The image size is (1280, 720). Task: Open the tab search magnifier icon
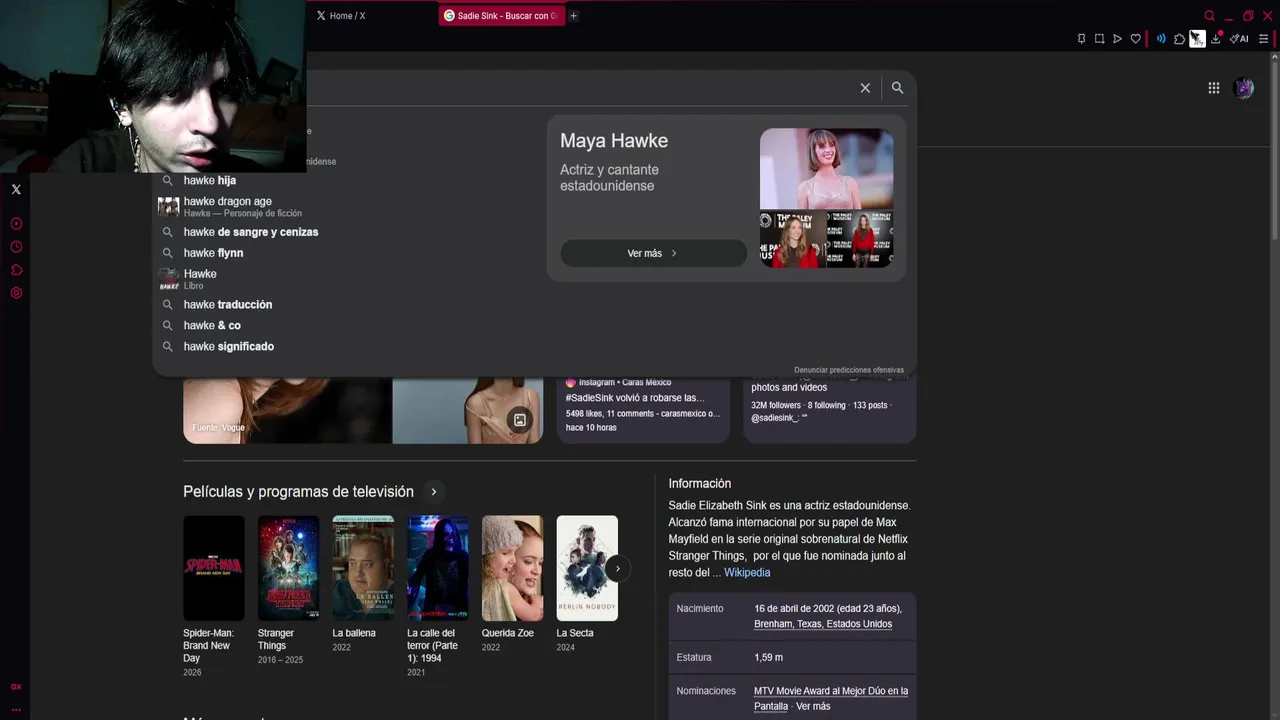(x=1210, y=16)
